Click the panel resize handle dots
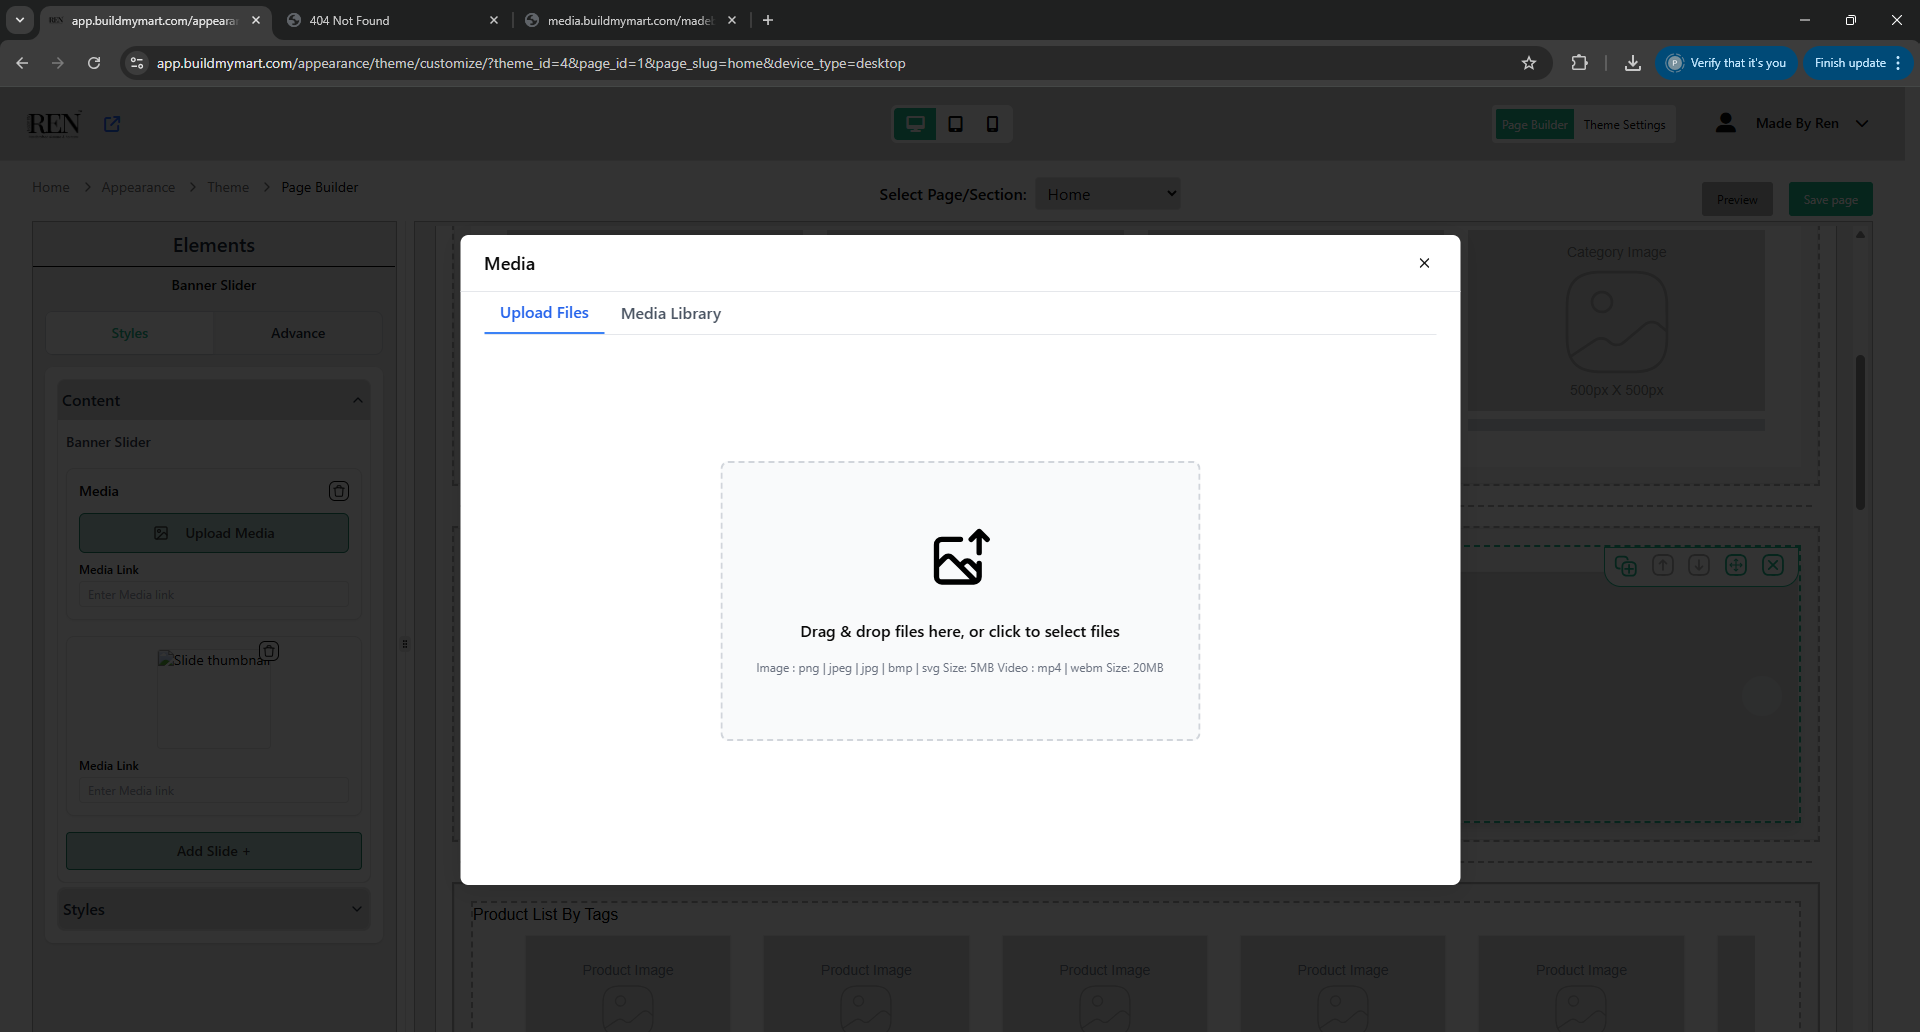The image size is (1920, 1032). (x=405, y=644)
